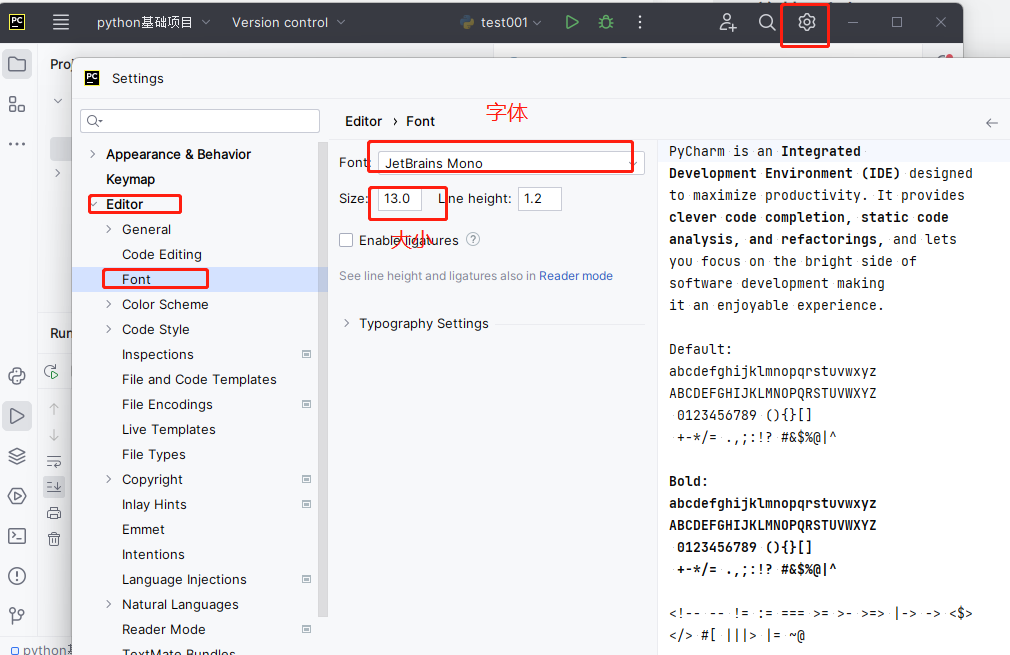This screenshot has width=1010, height=655.
Task: Open Emmet settings page
Action: 144,529
